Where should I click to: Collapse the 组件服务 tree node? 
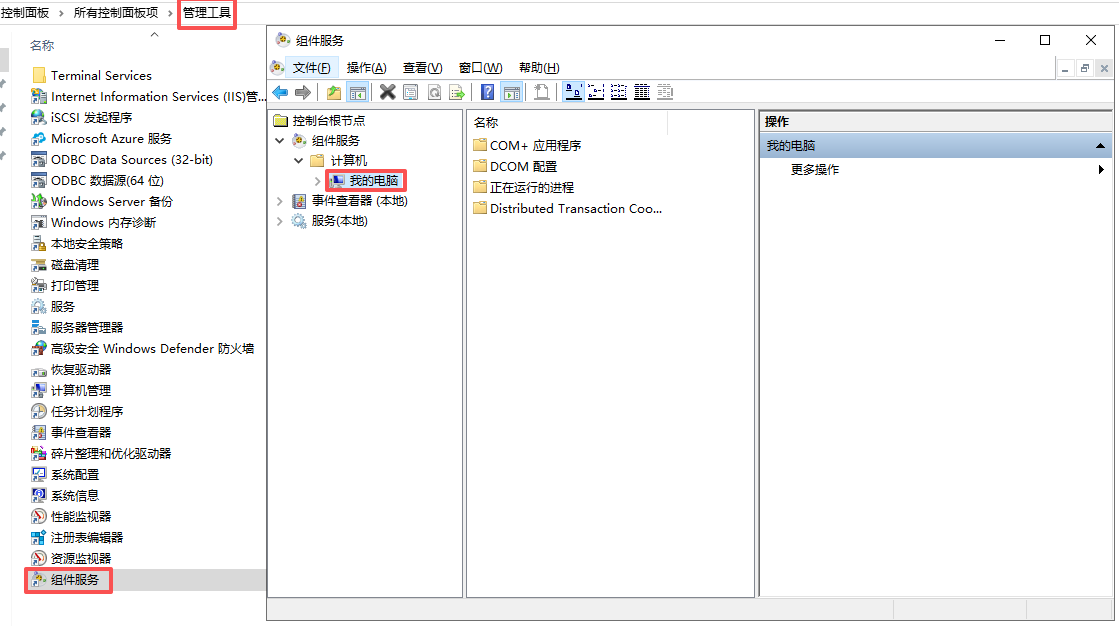(280, 141)
